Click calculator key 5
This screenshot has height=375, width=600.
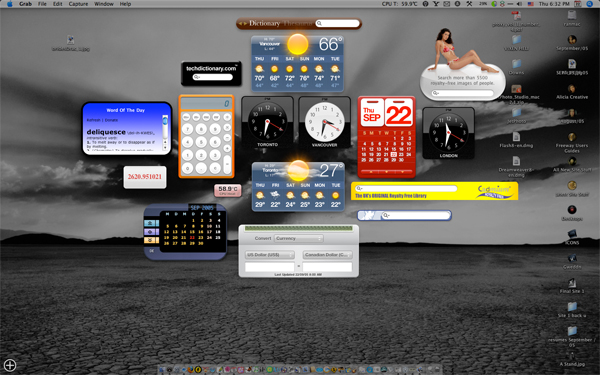201,142
